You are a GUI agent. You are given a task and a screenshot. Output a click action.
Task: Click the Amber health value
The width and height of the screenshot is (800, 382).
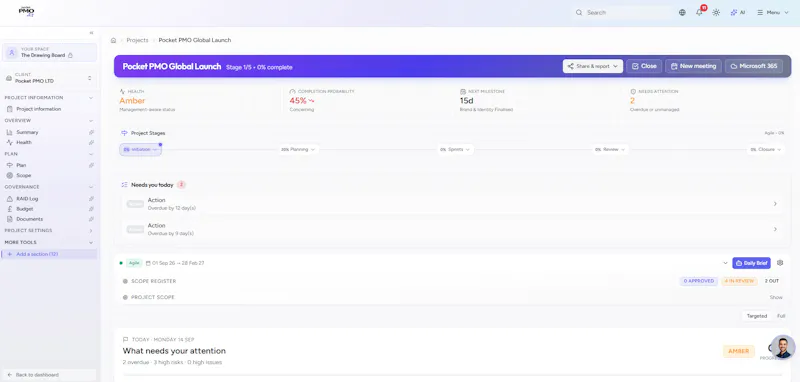pyautogui.click(x=132, y=101)
